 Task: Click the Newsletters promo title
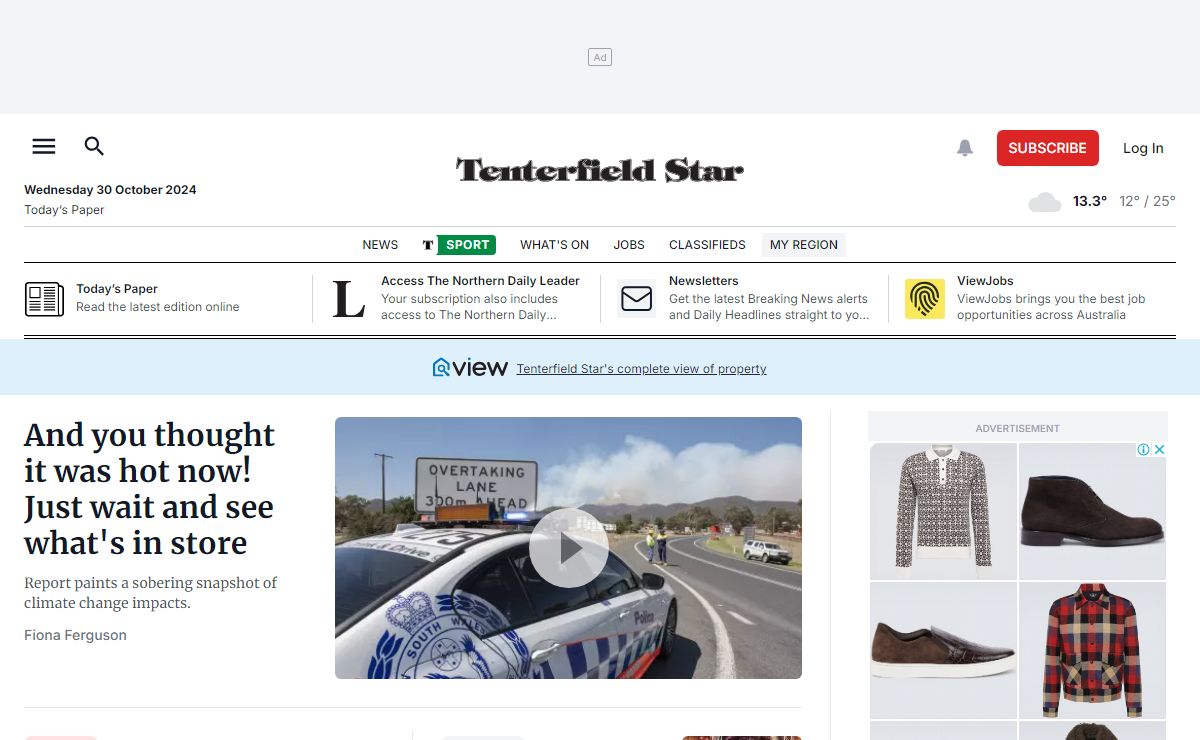click(x=703, y=281)
